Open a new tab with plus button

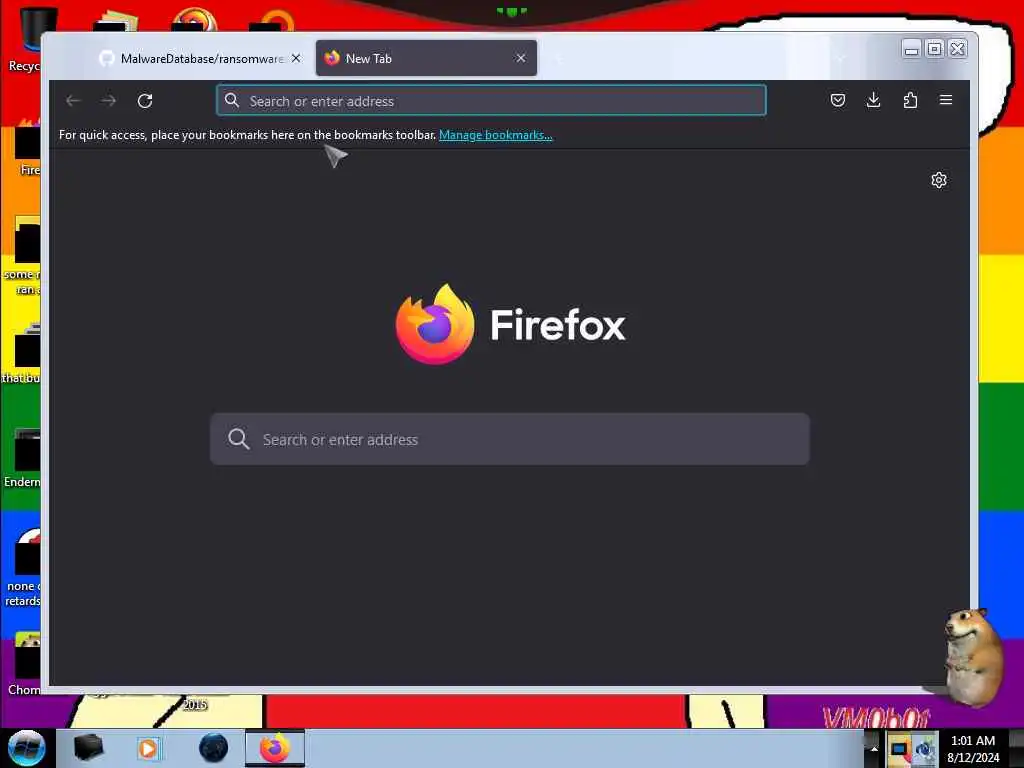coord(558,59)
